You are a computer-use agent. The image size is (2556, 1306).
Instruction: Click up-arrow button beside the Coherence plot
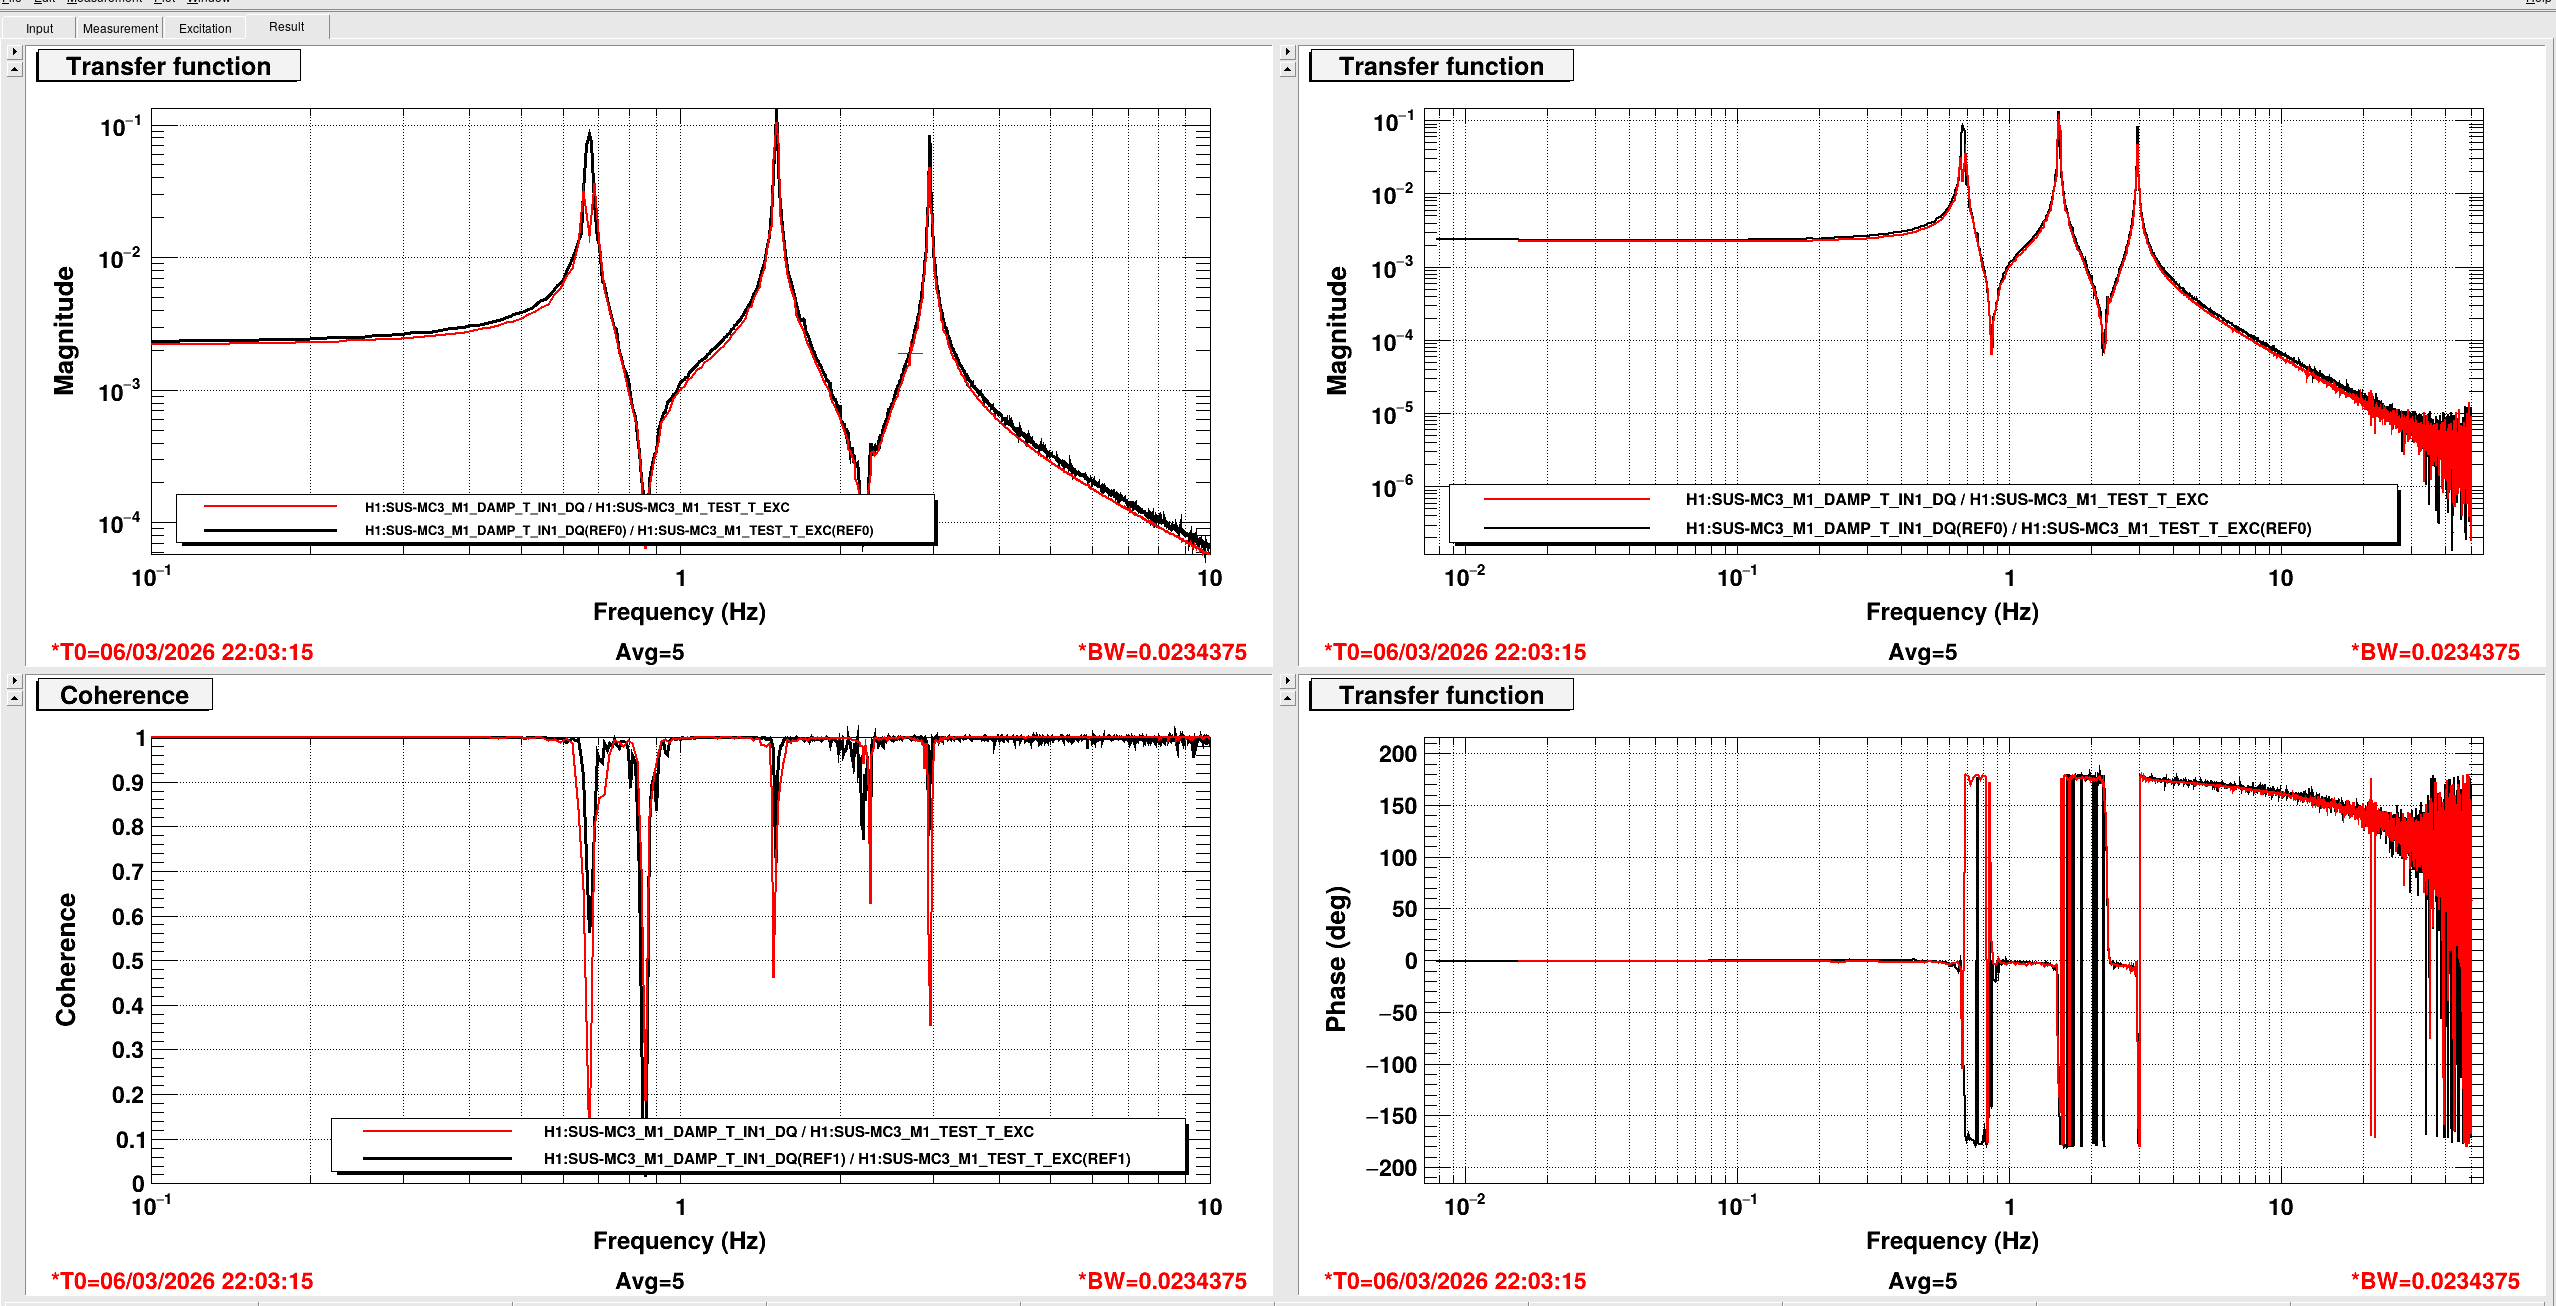click(x=14, y=698)
